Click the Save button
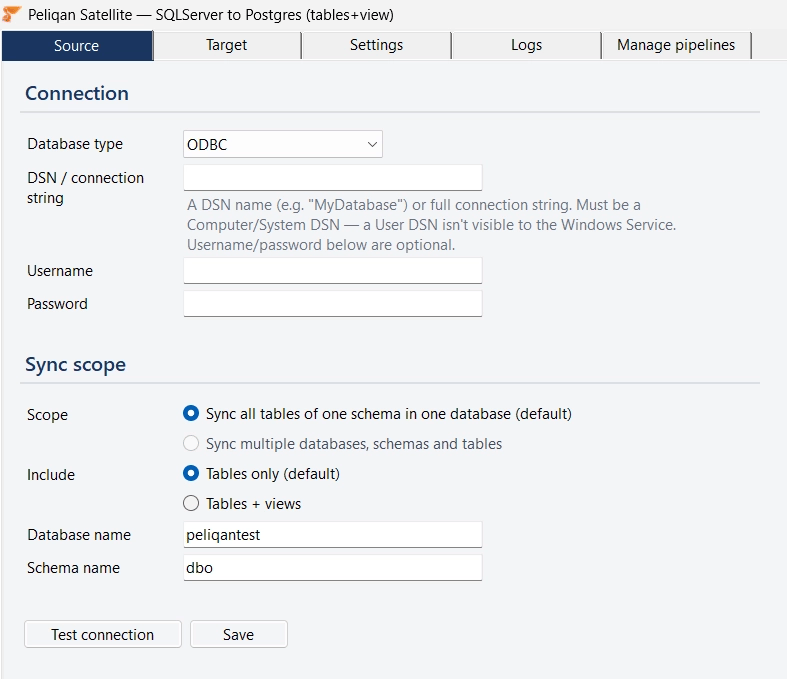787x679 pixels. [238, 634]
